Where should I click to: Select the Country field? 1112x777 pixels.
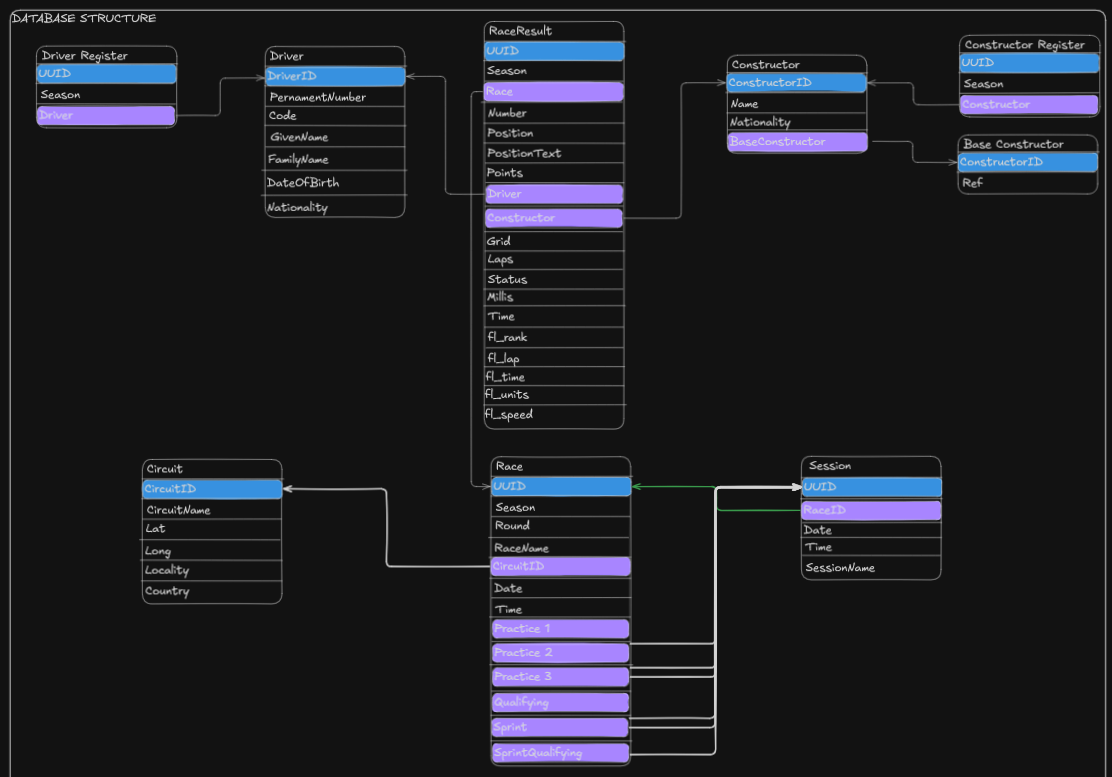coord(212,591)
